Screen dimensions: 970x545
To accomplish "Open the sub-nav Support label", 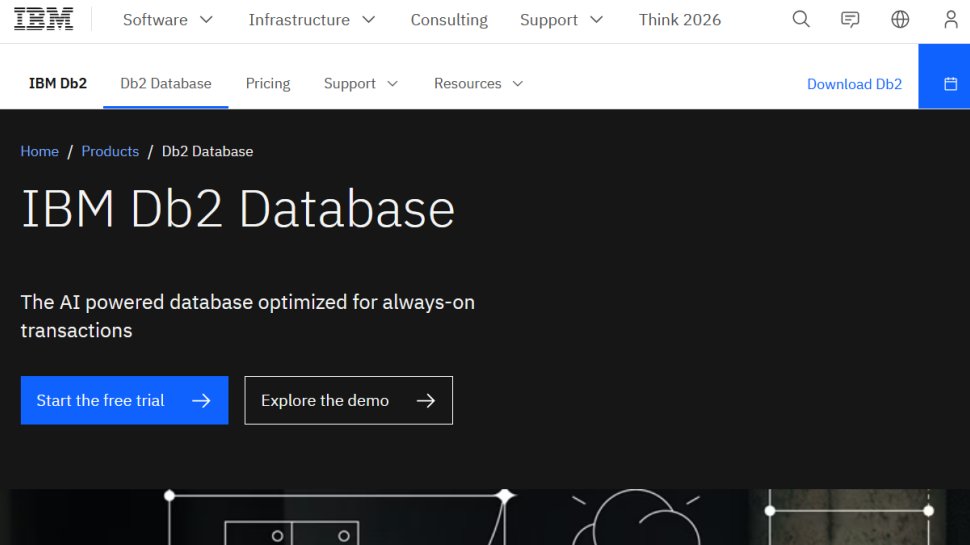I will coord(350,84).
